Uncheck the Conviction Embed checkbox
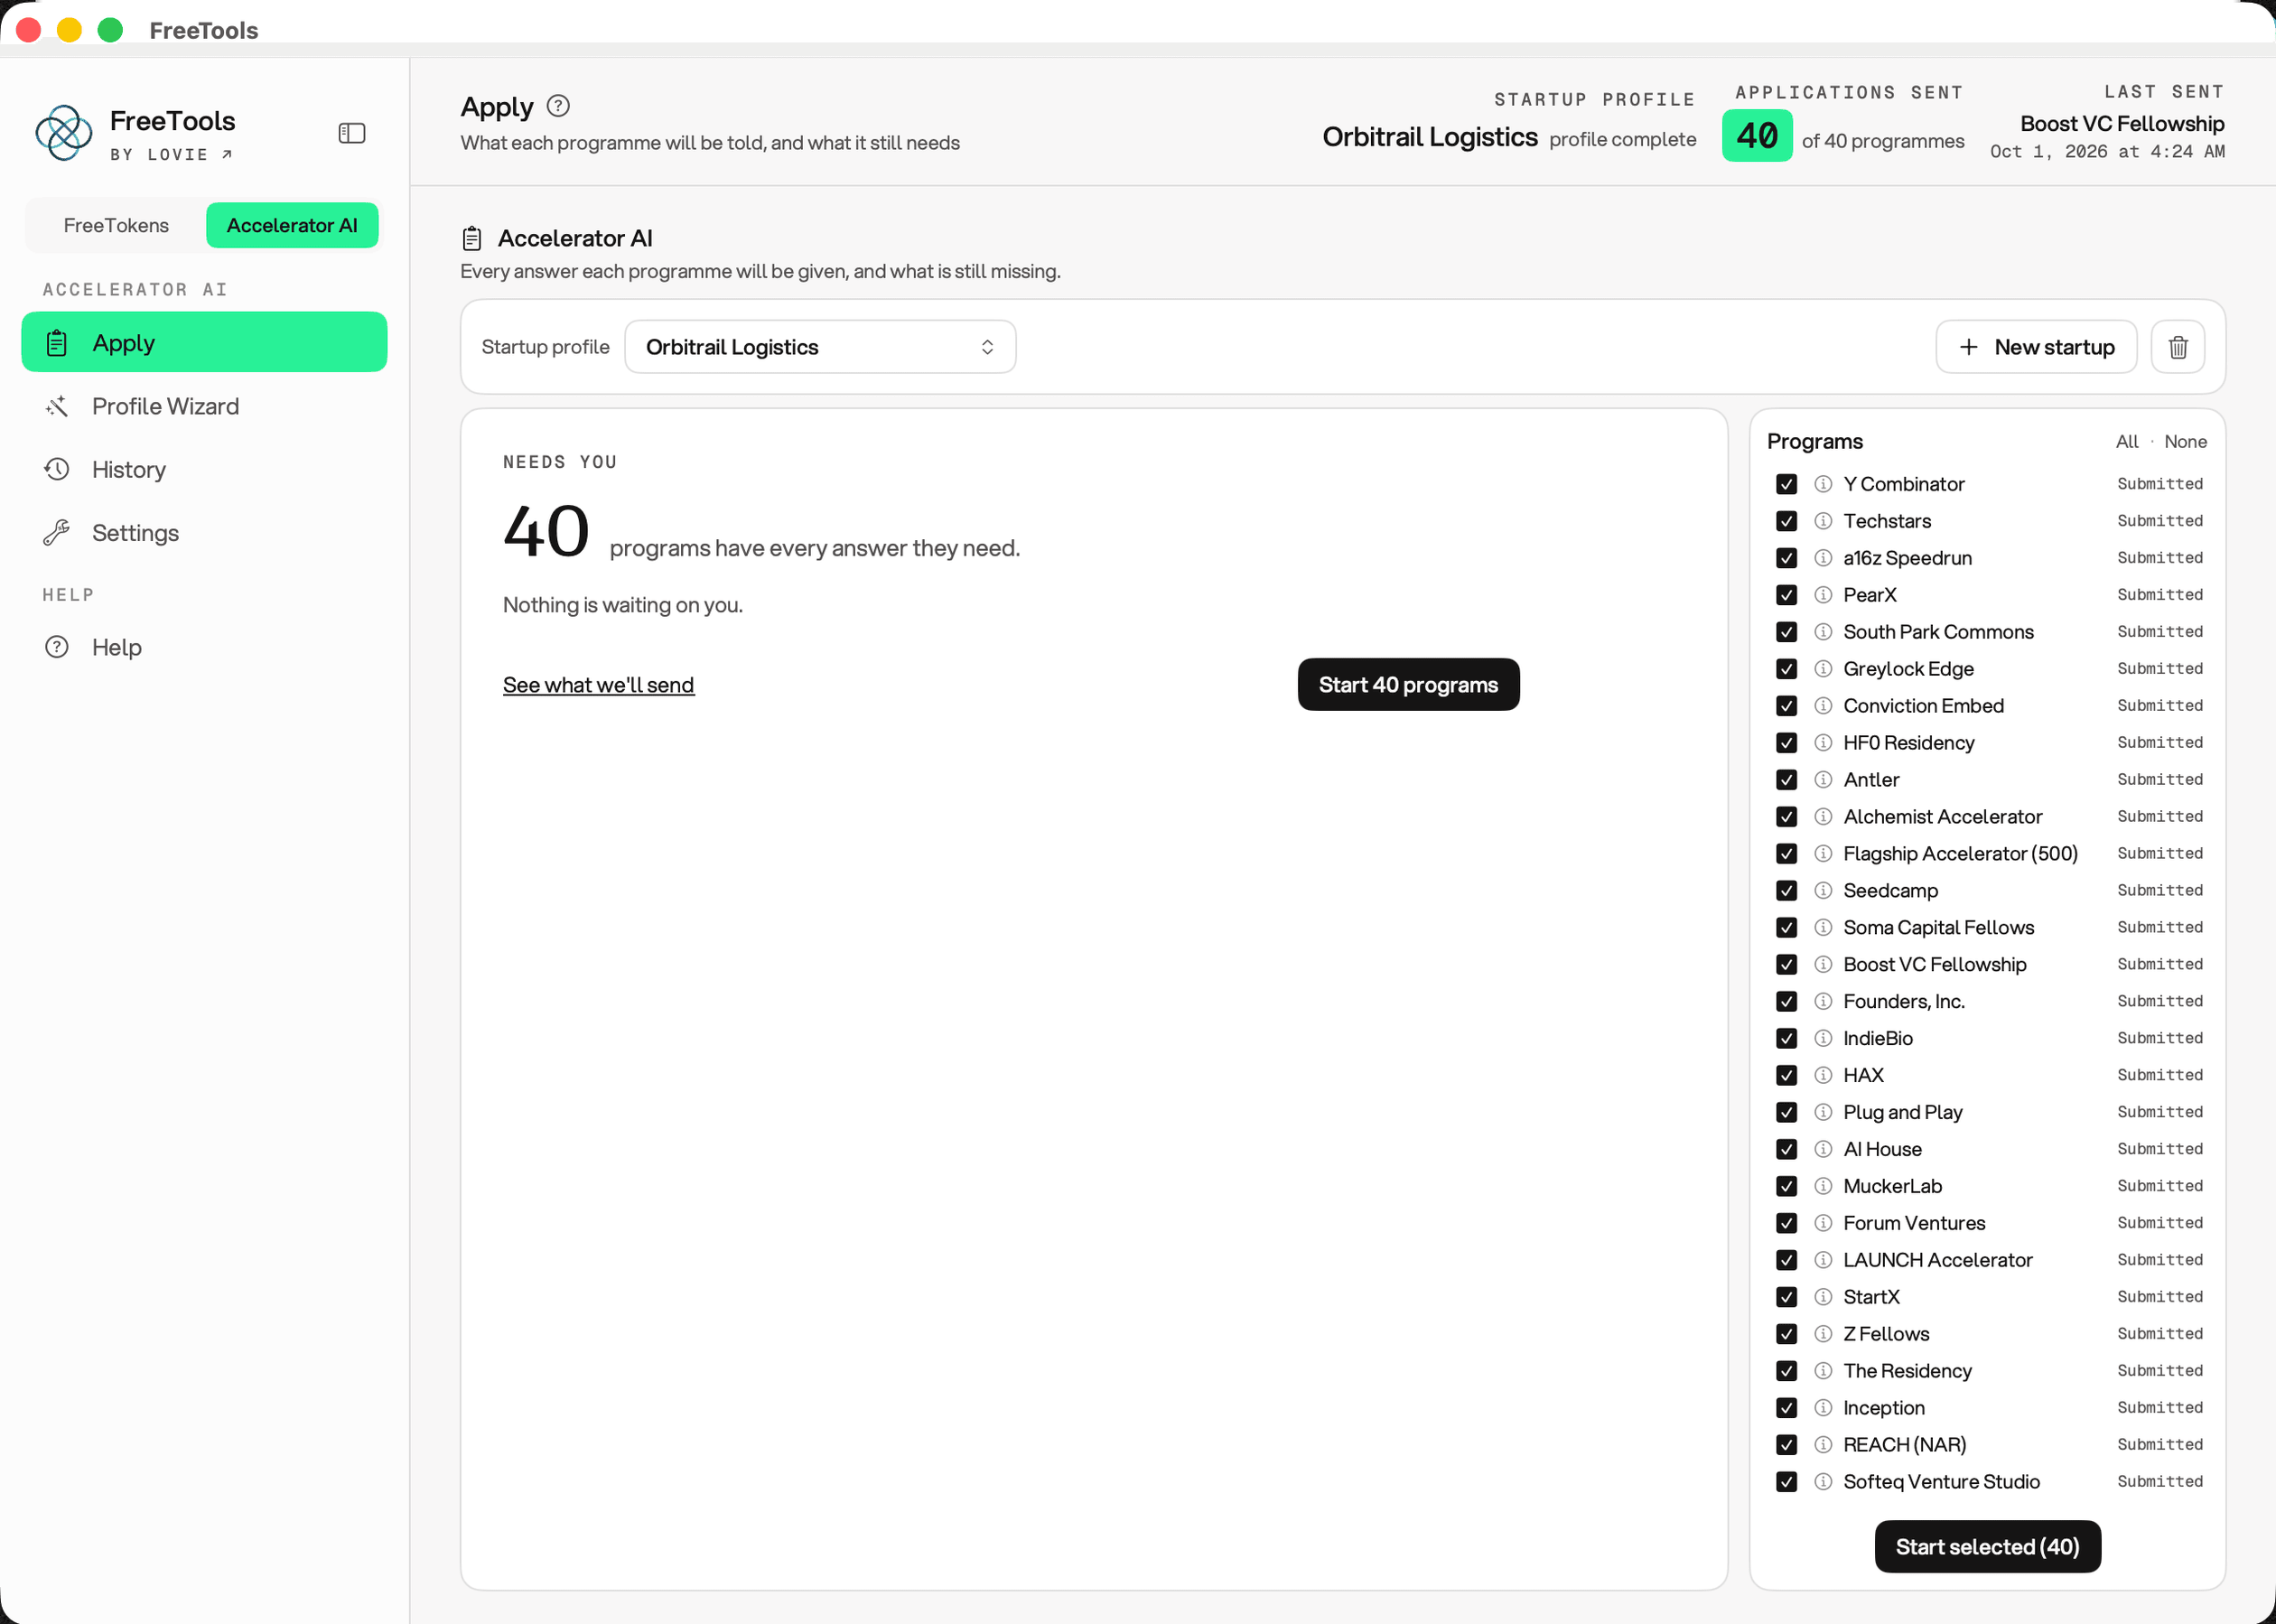The height and width of the screenshot is (1624, 2276). pyautogui.click(x=1786, y=706)
